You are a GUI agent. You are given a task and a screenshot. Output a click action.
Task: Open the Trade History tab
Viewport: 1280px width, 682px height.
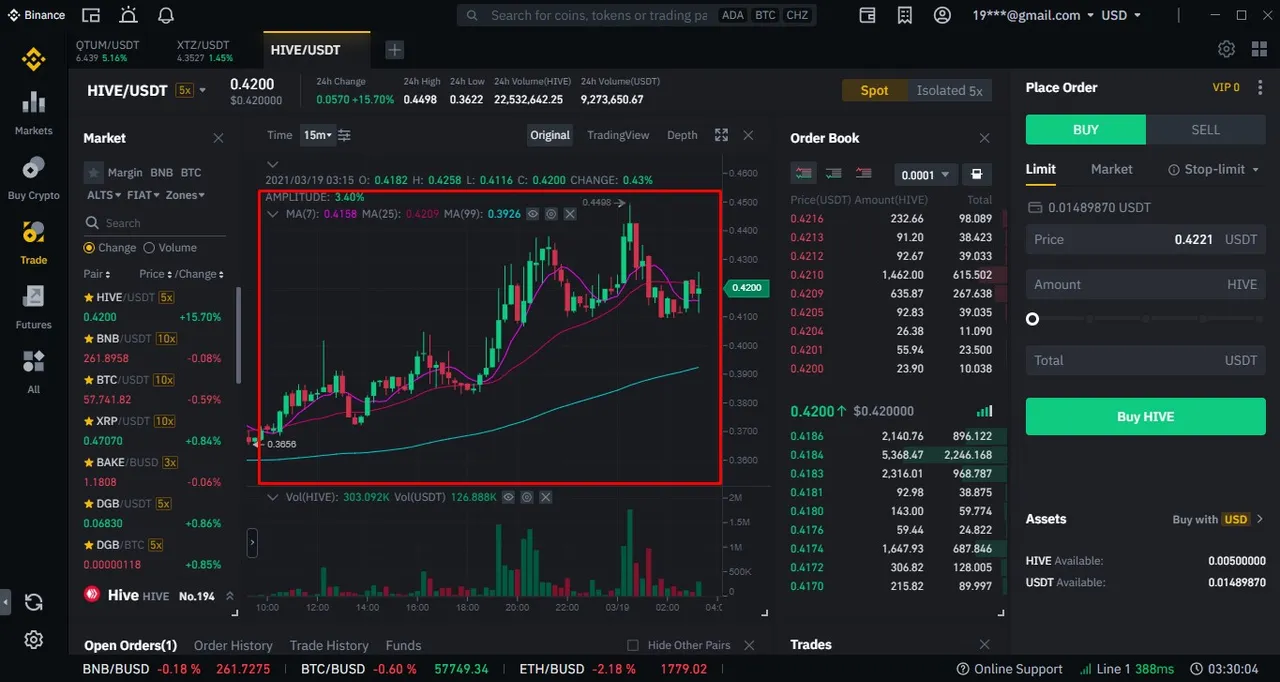329,645
